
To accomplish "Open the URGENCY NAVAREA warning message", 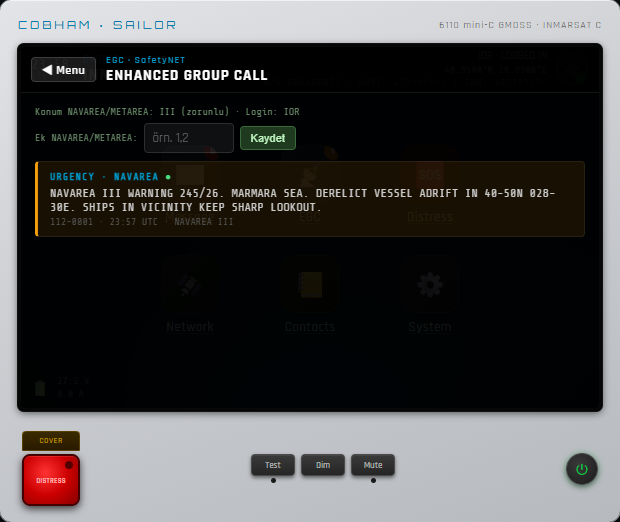I will click(x=310, y=199).
